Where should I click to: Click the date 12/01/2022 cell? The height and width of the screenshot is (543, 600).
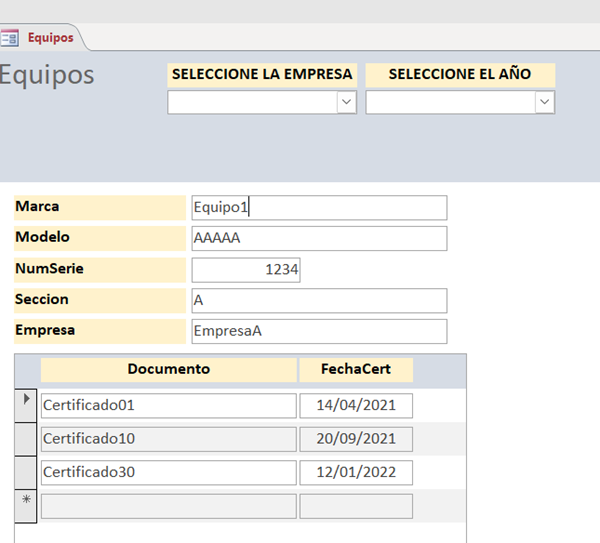pyautogui.click(x=356, y=472)
